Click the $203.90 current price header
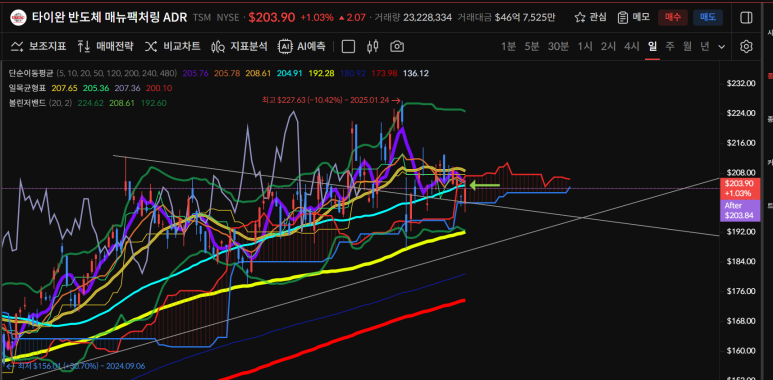Viewport: 773px width, 380px height. (272, 18)
